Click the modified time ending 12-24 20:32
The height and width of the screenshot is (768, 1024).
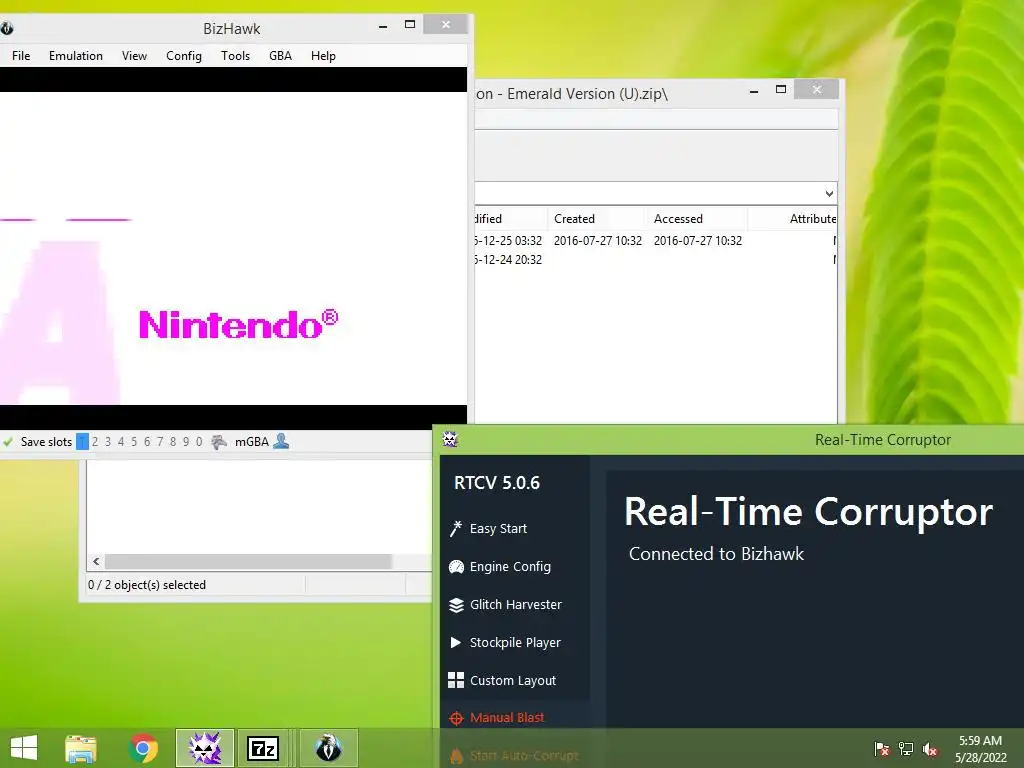pos(508,259)
